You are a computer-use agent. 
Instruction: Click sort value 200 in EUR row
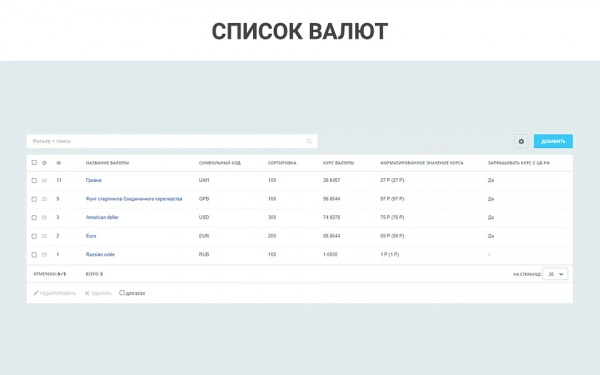click(272, 236)
